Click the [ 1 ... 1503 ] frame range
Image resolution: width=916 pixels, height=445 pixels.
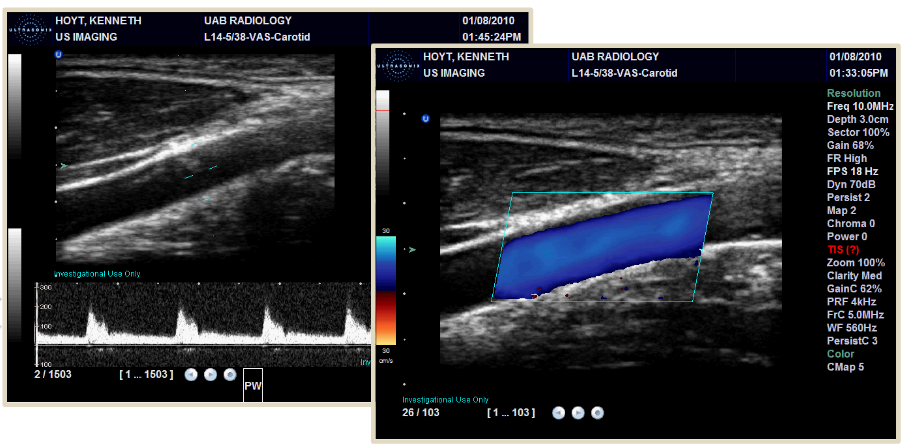pyautogui.click(x=146, y=375)
